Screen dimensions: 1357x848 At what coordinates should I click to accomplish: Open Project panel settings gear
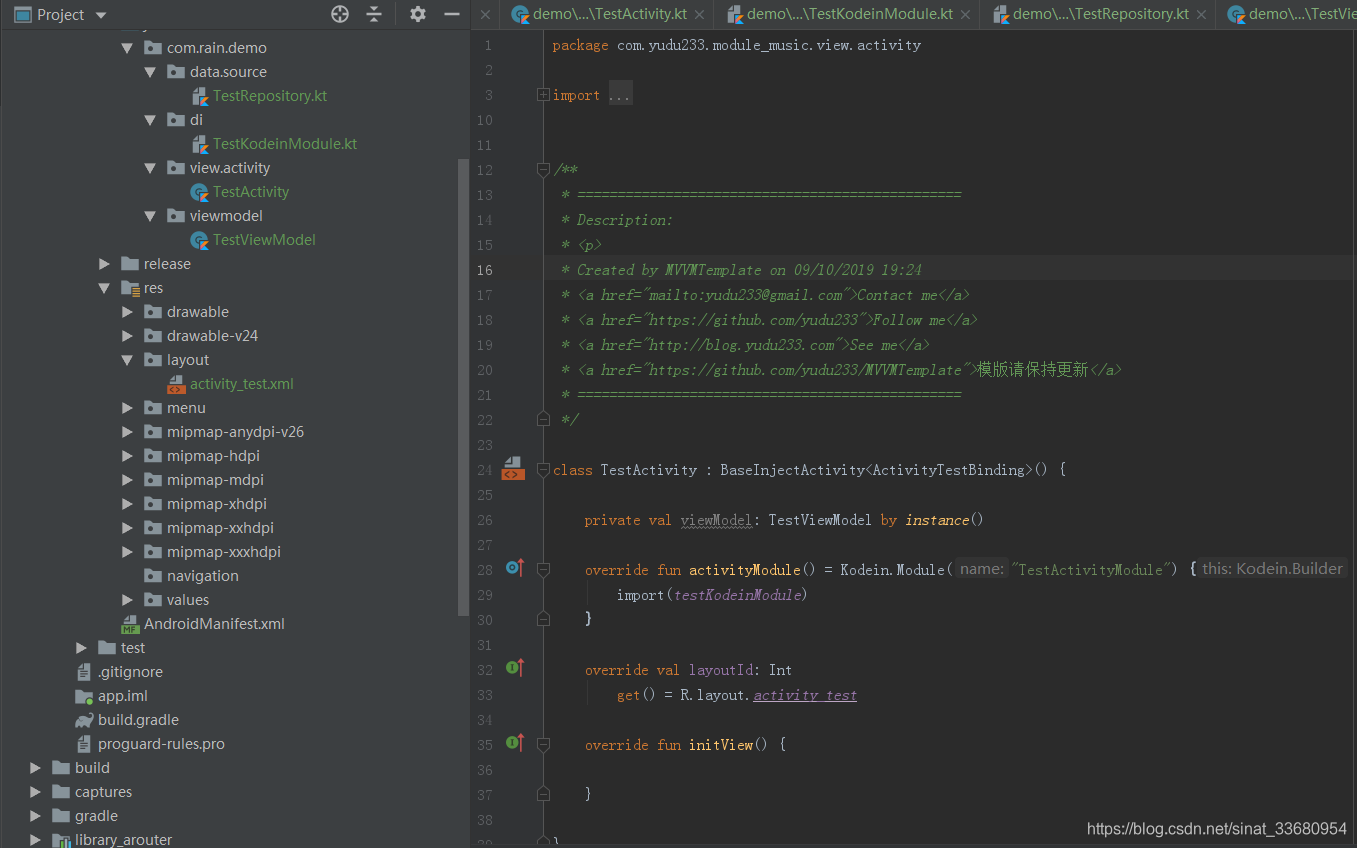[x=418, y=14]
